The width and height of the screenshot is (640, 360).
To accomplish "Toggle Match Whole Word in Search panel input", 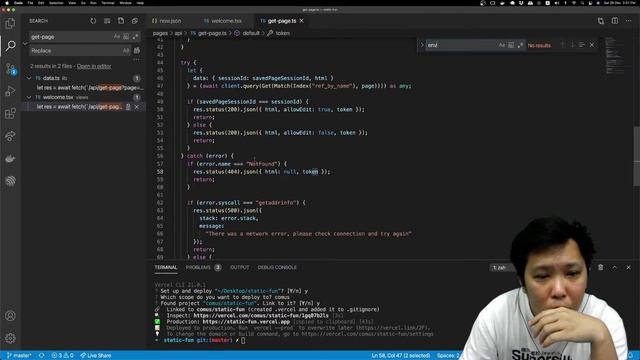I will (126, 37).
